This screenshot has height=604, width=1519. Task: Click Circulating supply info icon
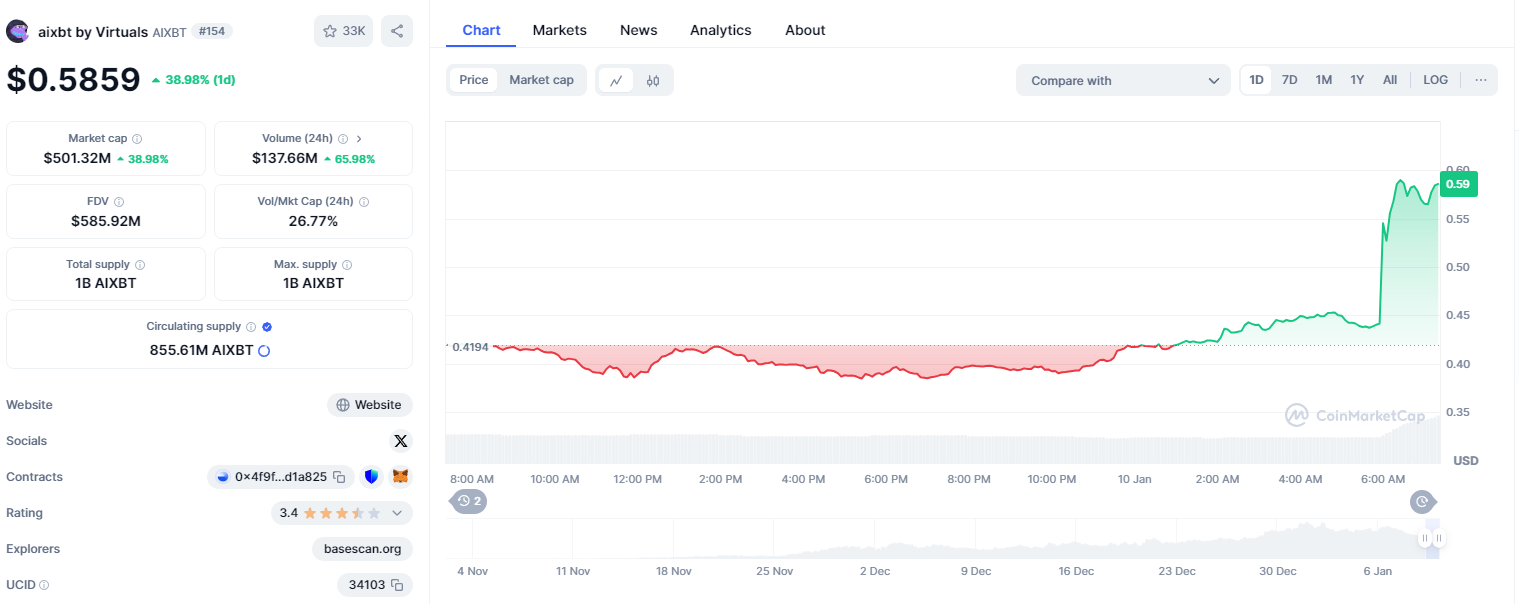pyautogui.click(x=251, y=327)
